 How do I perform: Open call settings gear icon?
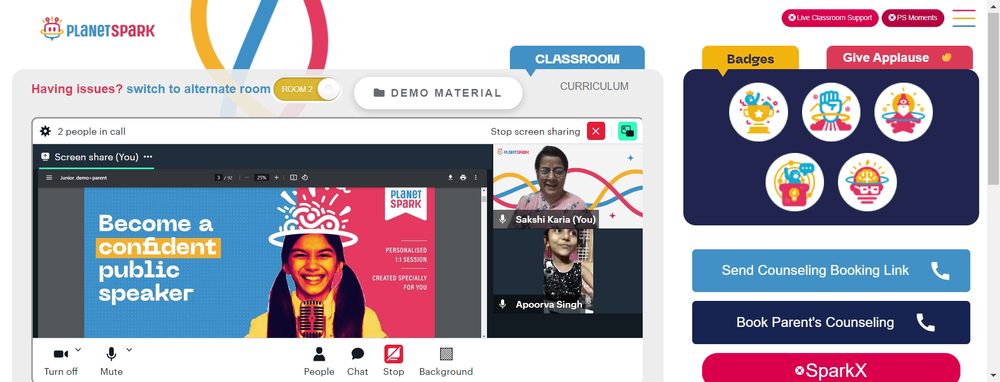[x=45, y=131]
